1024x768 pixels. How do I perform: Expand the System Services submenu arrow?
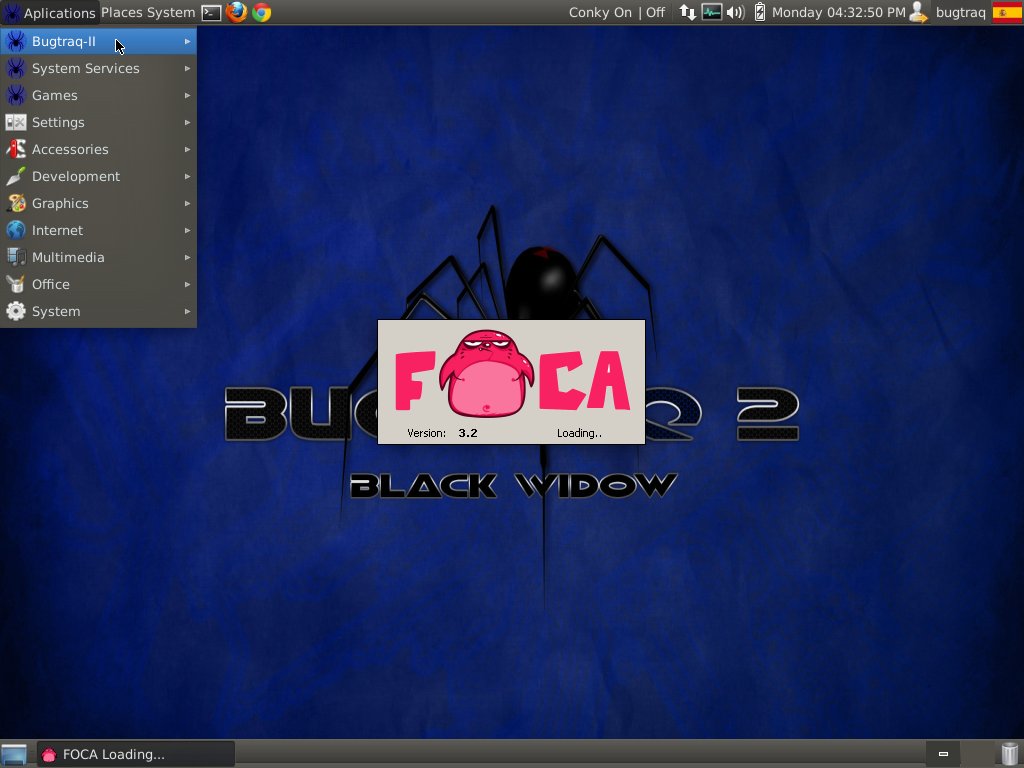[187, 68]
